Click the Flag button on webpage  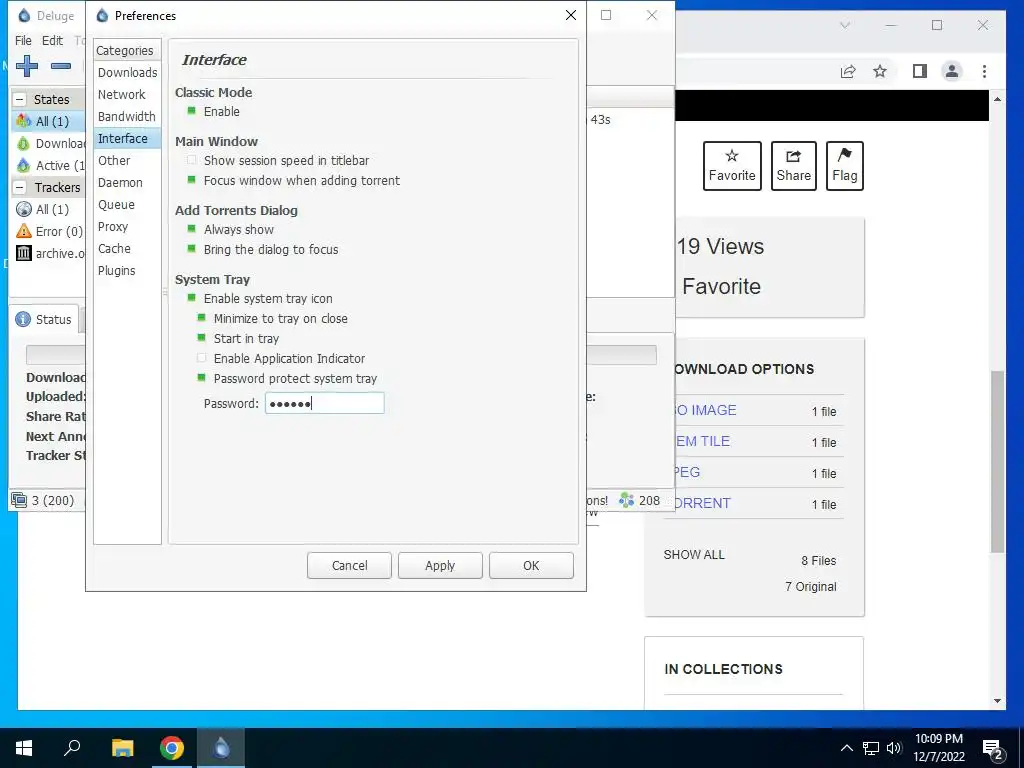[x=844, y=166]
